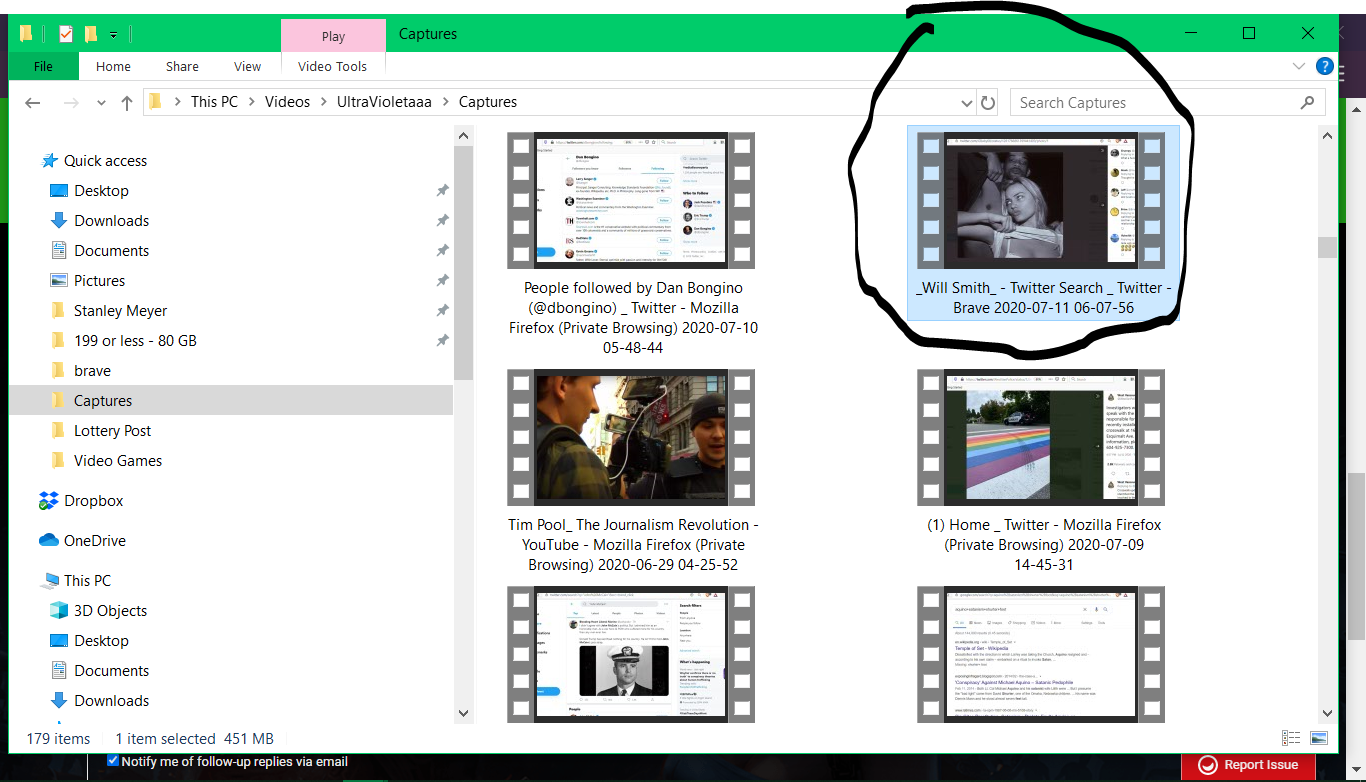Open the recent locations dropdown arrow
This screenshot has height=782, width=1366.
101,103
